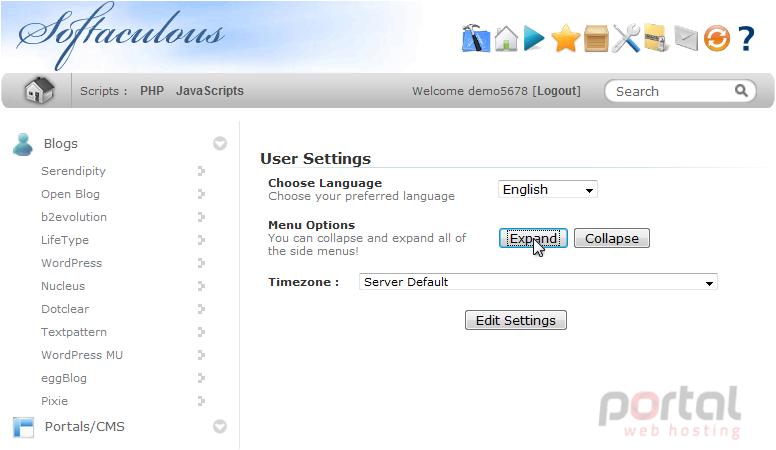The image size is (776, 450).
Task: Click the arrow icon beside Nucleus
Action: (201, 286)
